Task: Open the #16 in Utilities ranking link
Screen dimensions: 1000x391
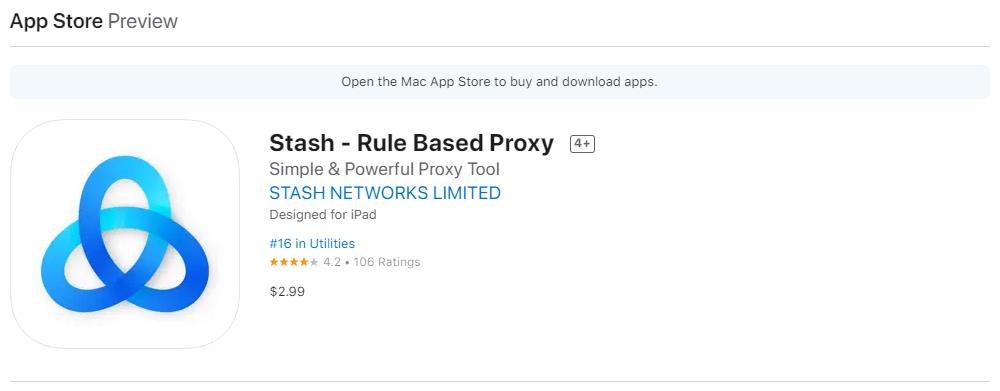Action: (x=312, y=244)
